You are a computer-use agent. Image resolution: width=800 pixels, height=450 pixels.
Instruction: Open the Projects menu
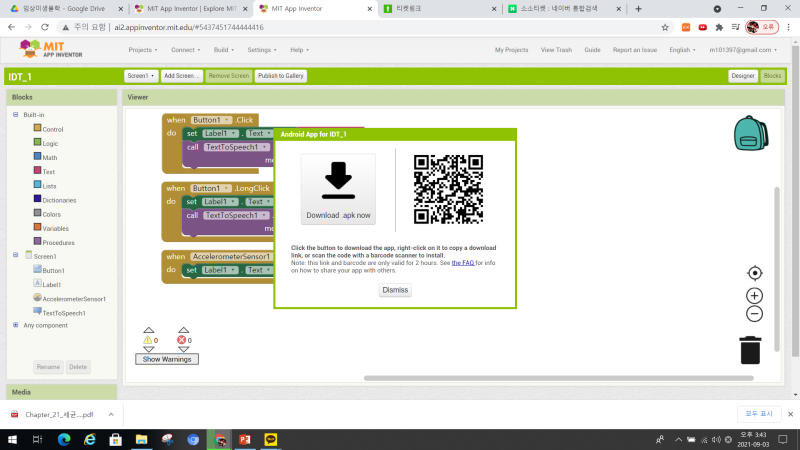pyautogui.click(x=143, y=50)
